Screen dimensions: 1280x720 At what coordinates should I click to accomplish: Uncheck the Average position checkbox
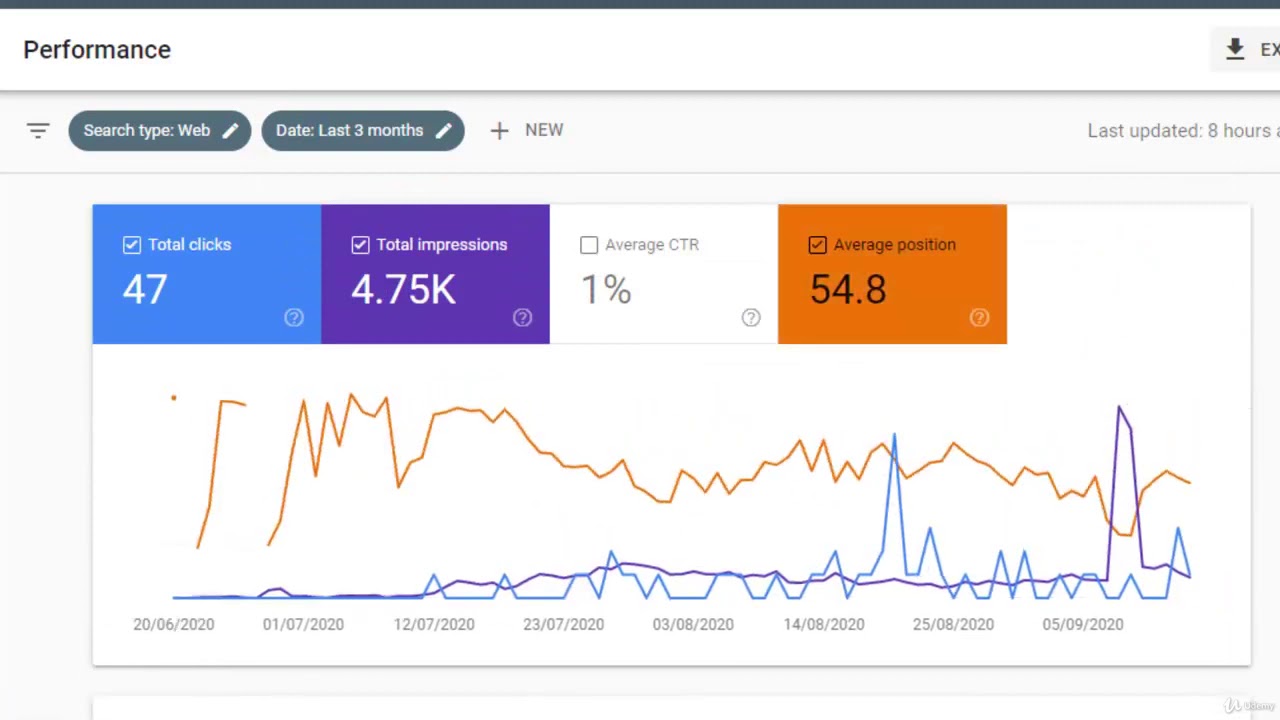coord(817,245)
